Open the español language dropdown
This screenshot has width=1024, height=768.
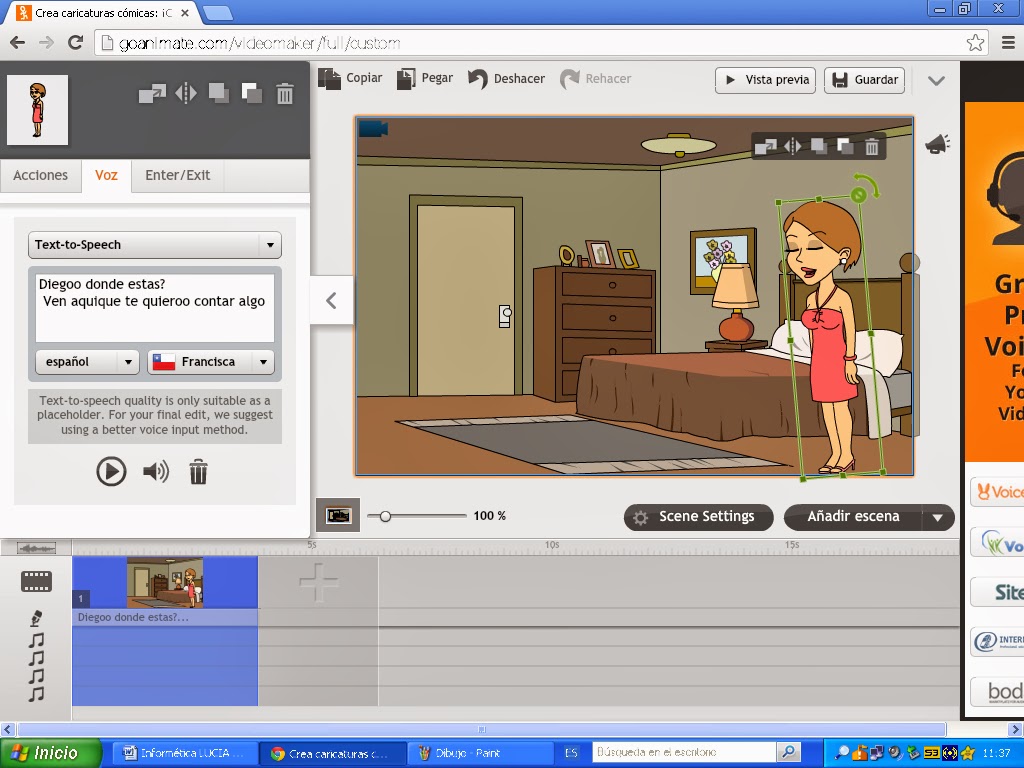86,362
